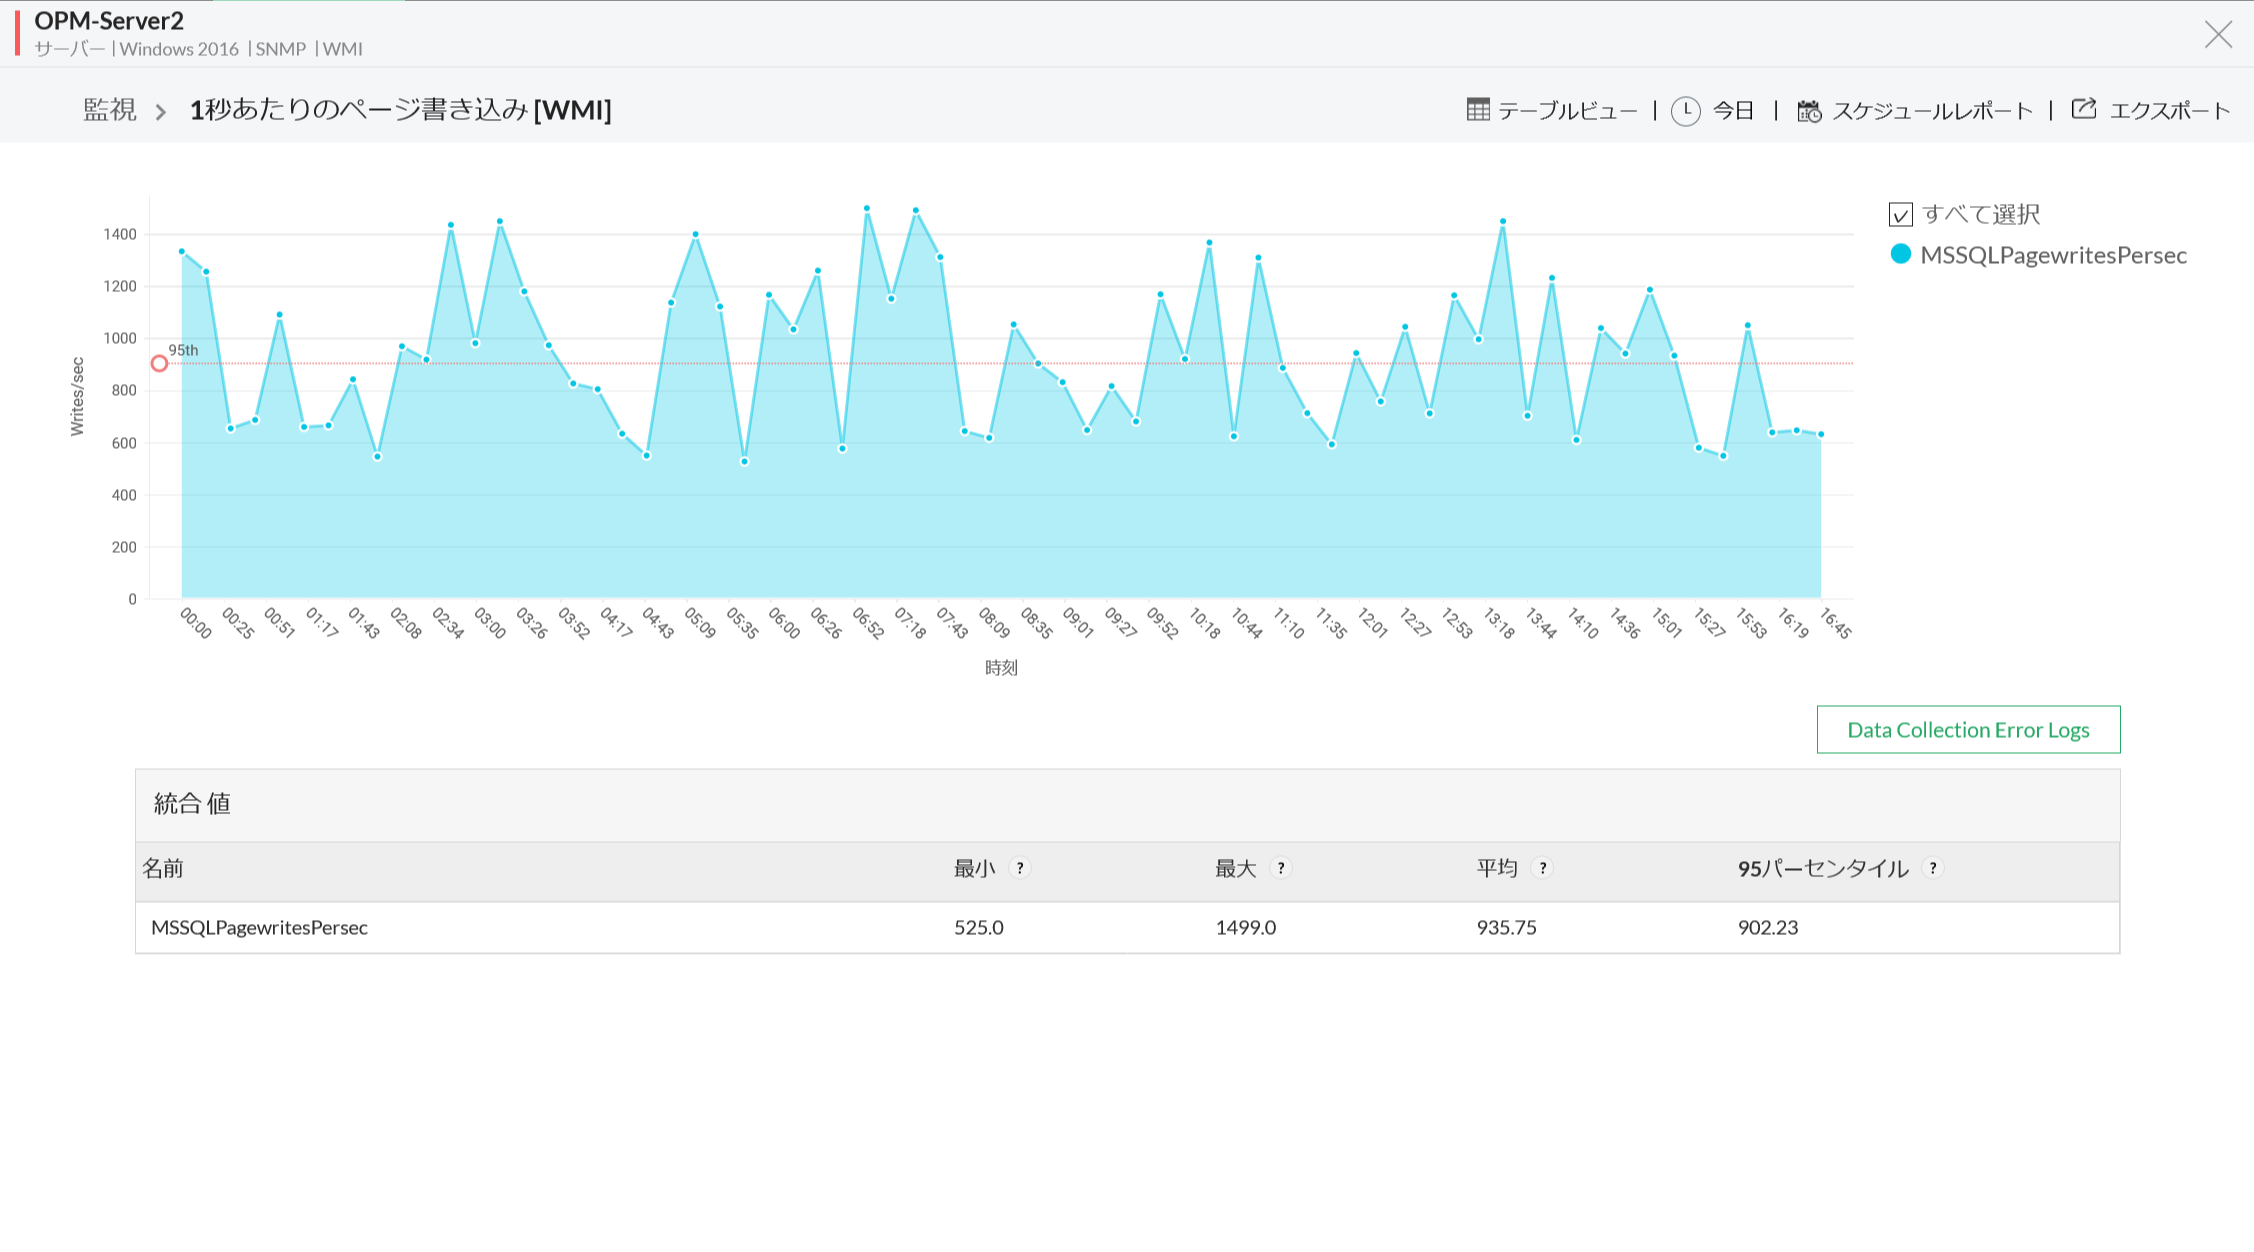Toggle the すべて選択 checkbox
The image size is (2254, 1252).
(1901, 215)
